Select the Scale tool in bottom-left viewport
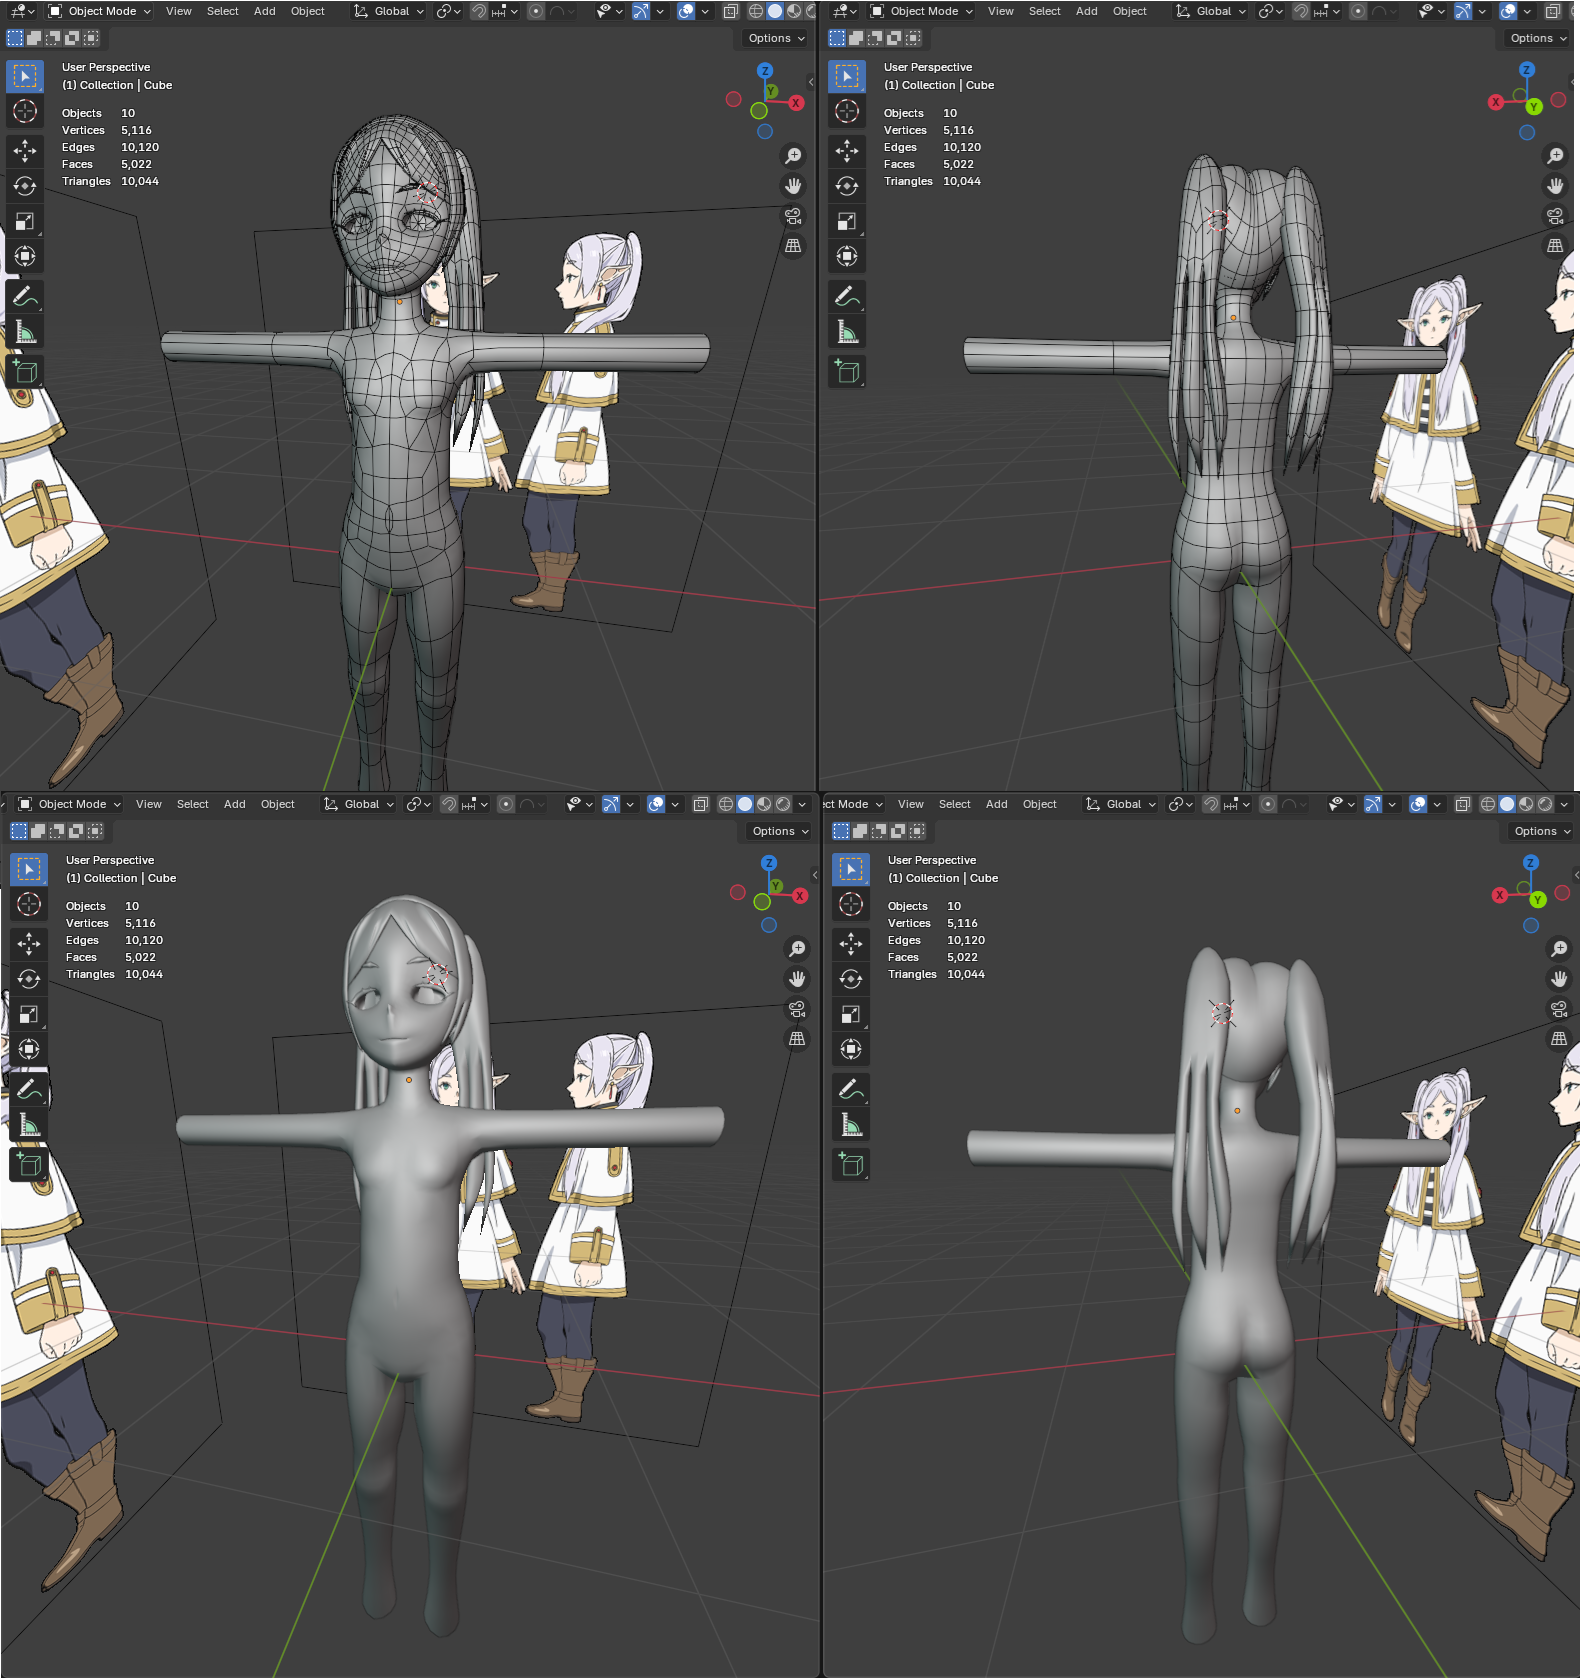The height and width of the screenshot is (1678, 1580). (29, 1014)
